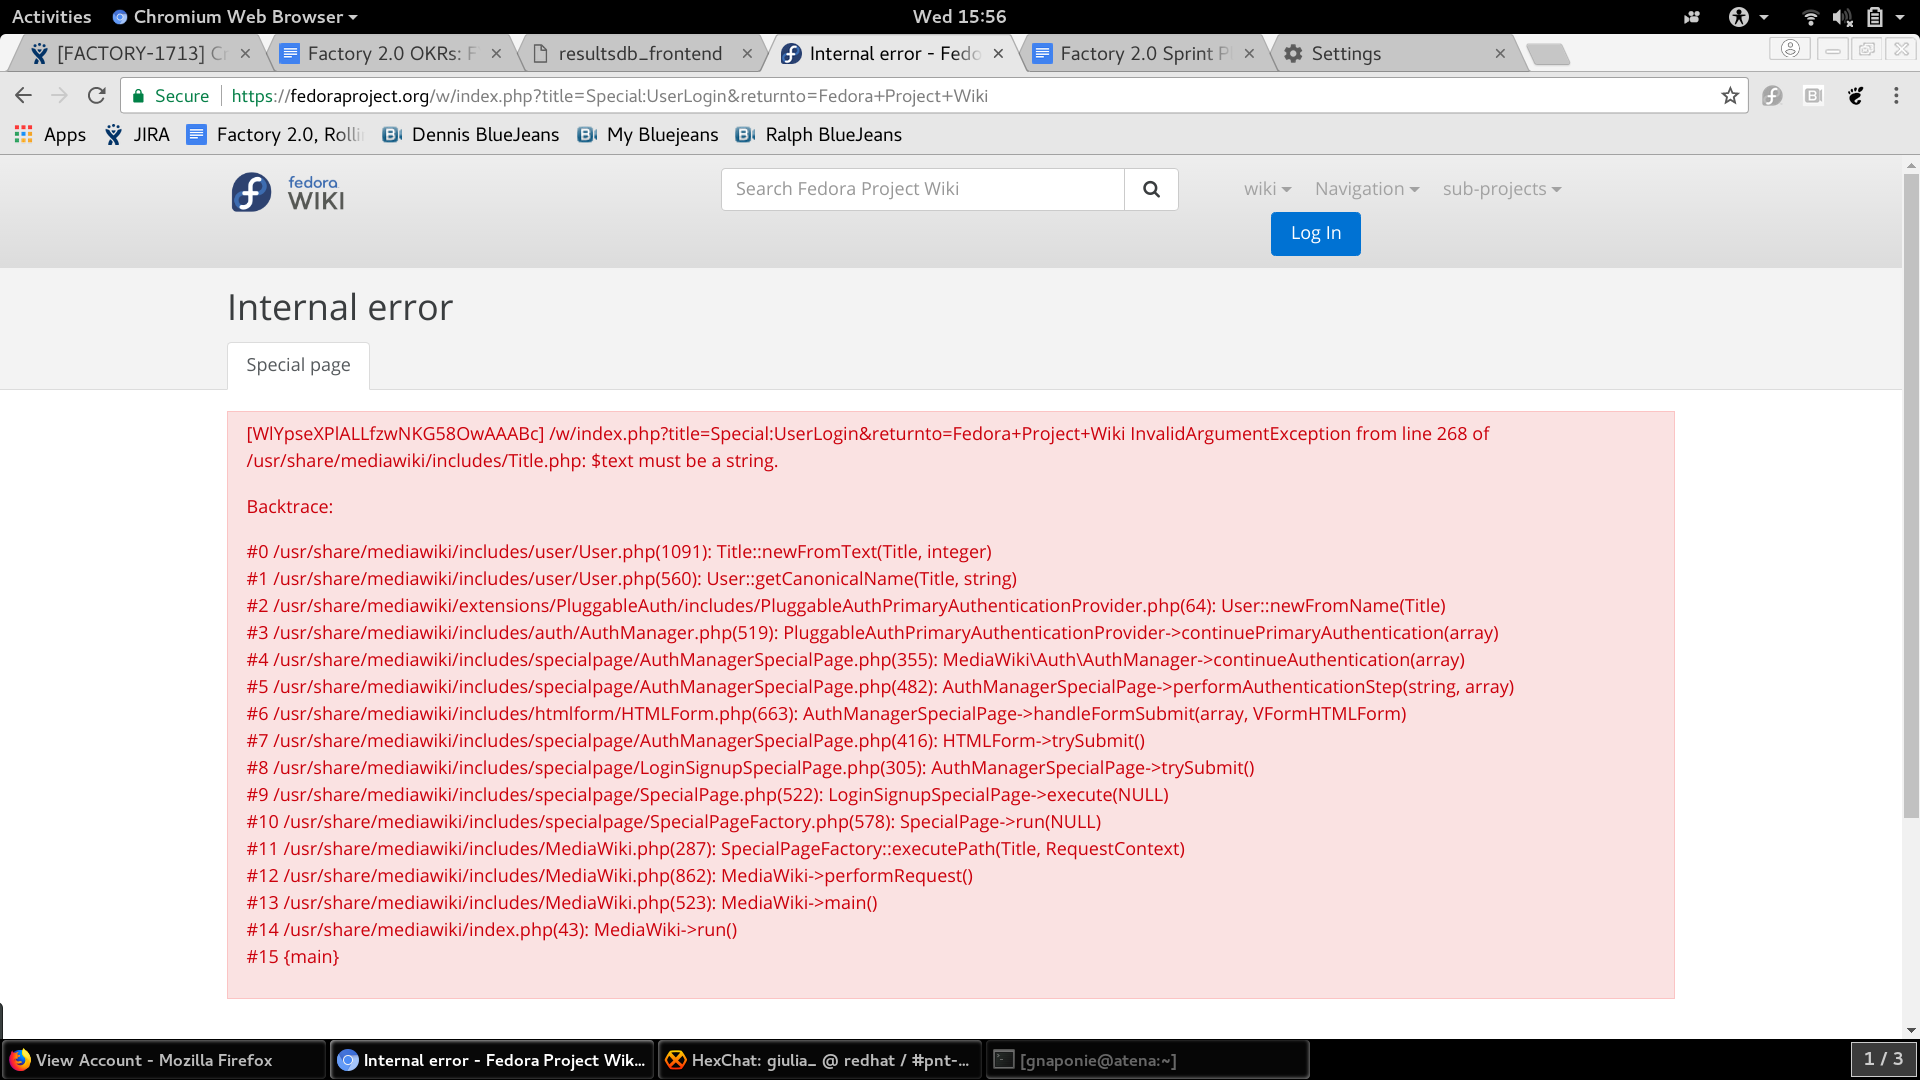The height and width of the screenshot is (1080, 1920).
Task: Click the battery icon in top bar
Action: point(1875,17)
